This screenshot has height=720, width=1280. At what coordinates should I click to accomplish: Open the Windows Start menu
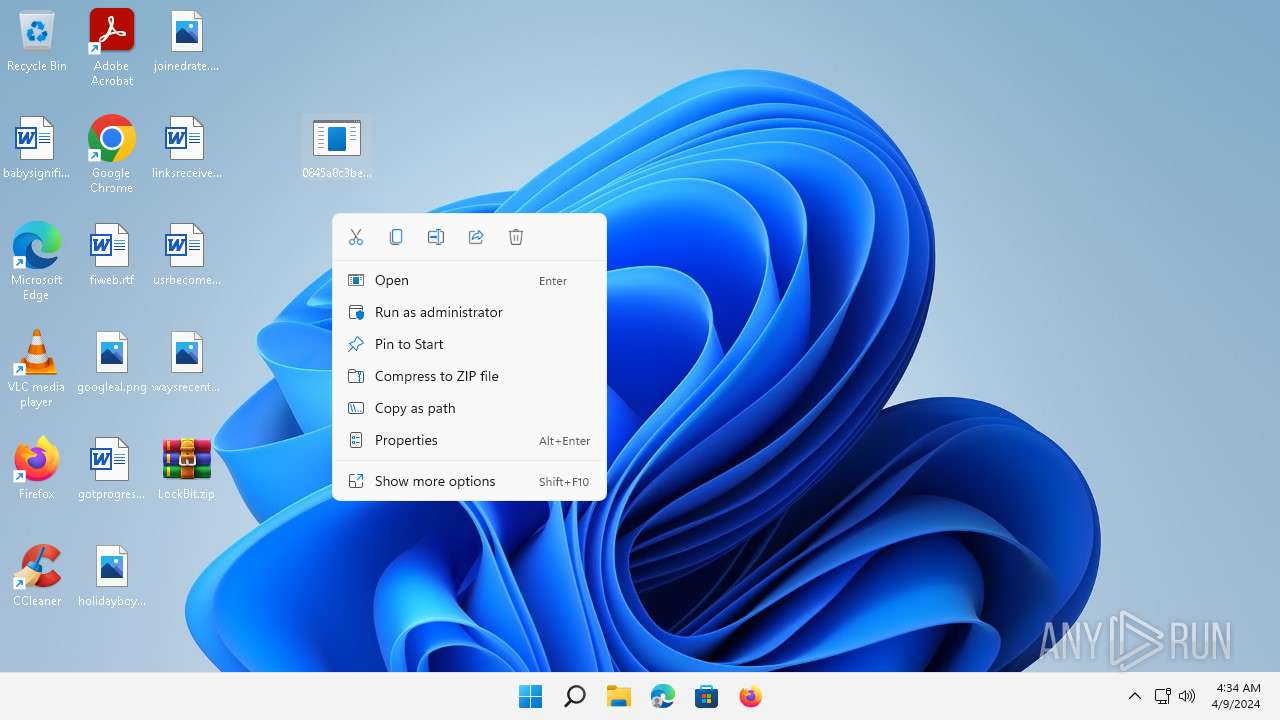click(530, 696)
